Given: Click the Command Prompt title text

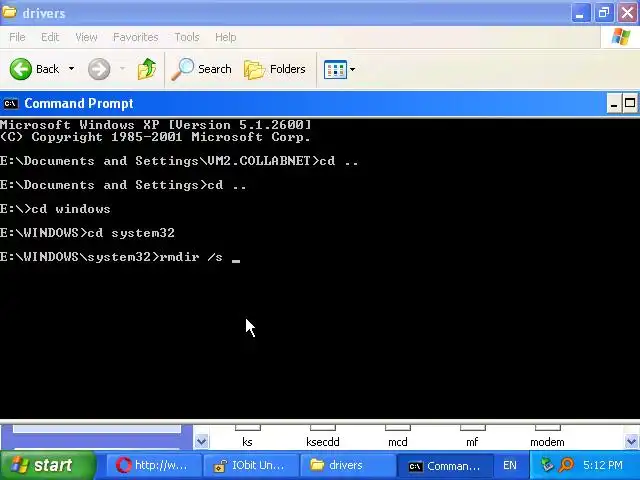Looking at the screenshot, I should (79, 104).
